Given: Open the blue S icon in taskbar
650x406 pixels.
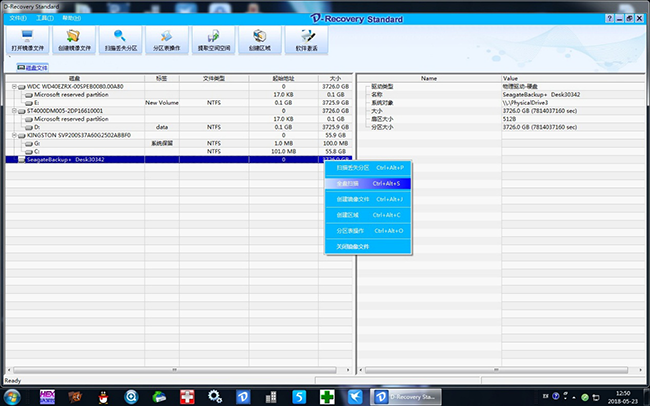Looking at the screenshot, I should click(x=298, y=397).
